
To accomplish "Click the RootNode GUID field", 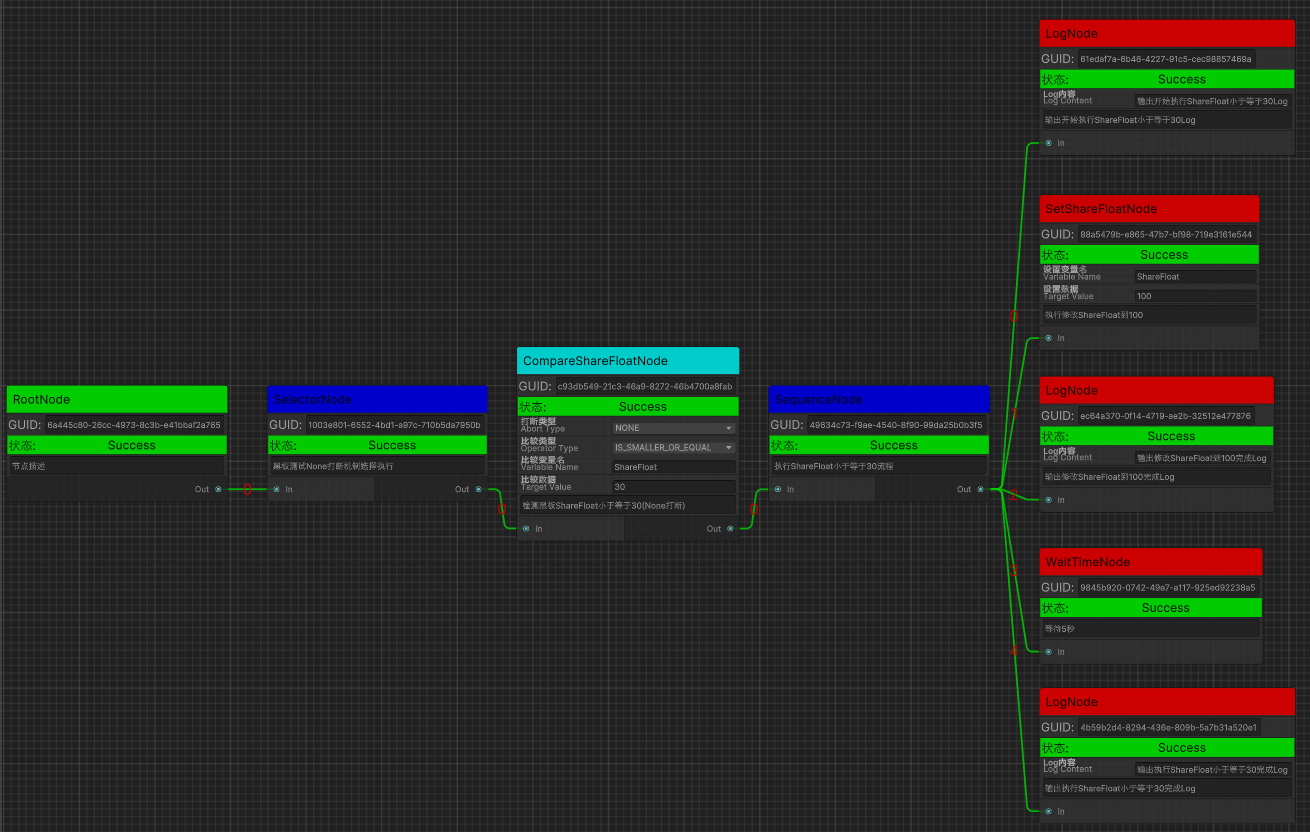I will [134, 425].
